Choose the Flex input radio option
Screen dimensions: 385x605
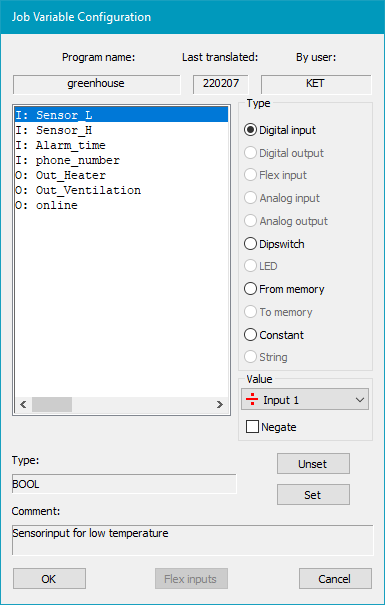[250, 175]
